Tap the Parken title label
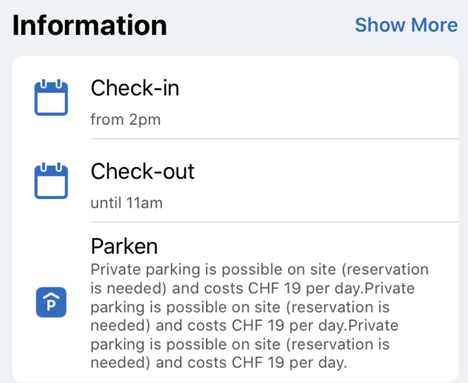 coord(124,246)
